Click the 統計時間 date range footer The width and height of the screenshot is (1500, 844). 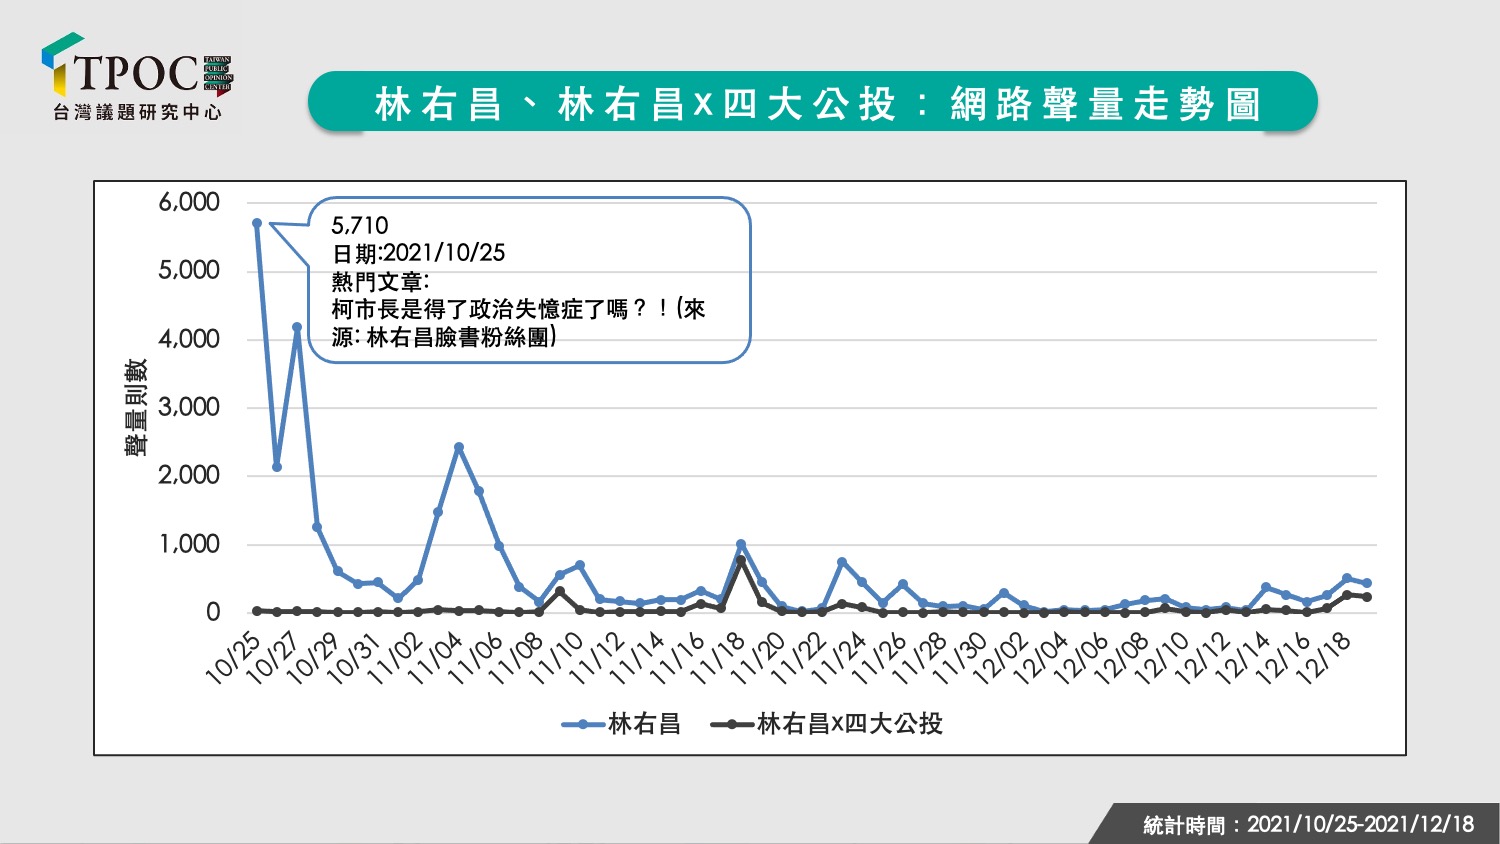[x=1309, y=825]
